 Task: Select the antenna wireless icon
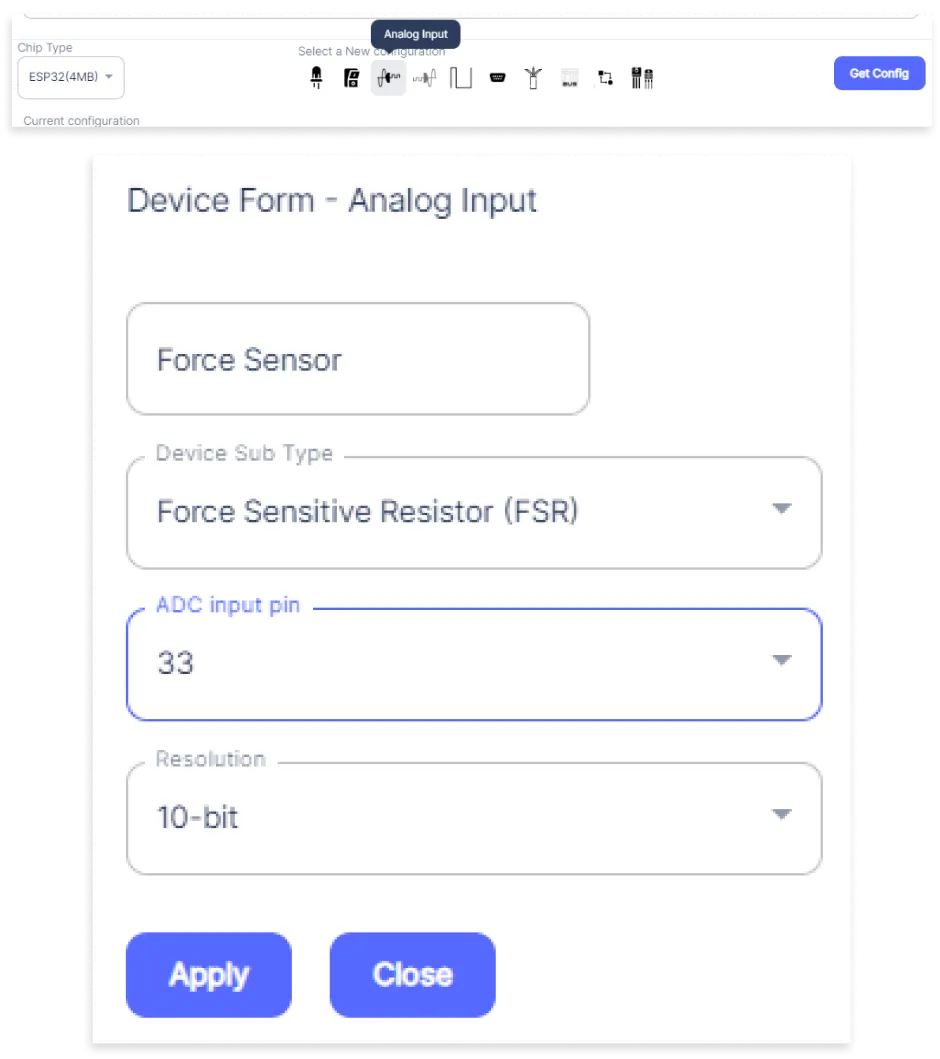(533, 78)
